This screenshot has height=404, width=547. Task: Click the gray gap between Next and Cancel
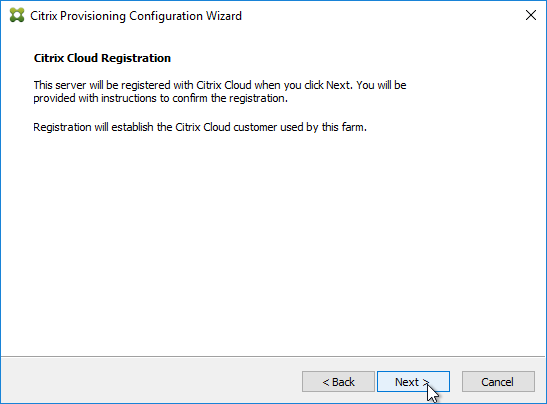[456, 382]
